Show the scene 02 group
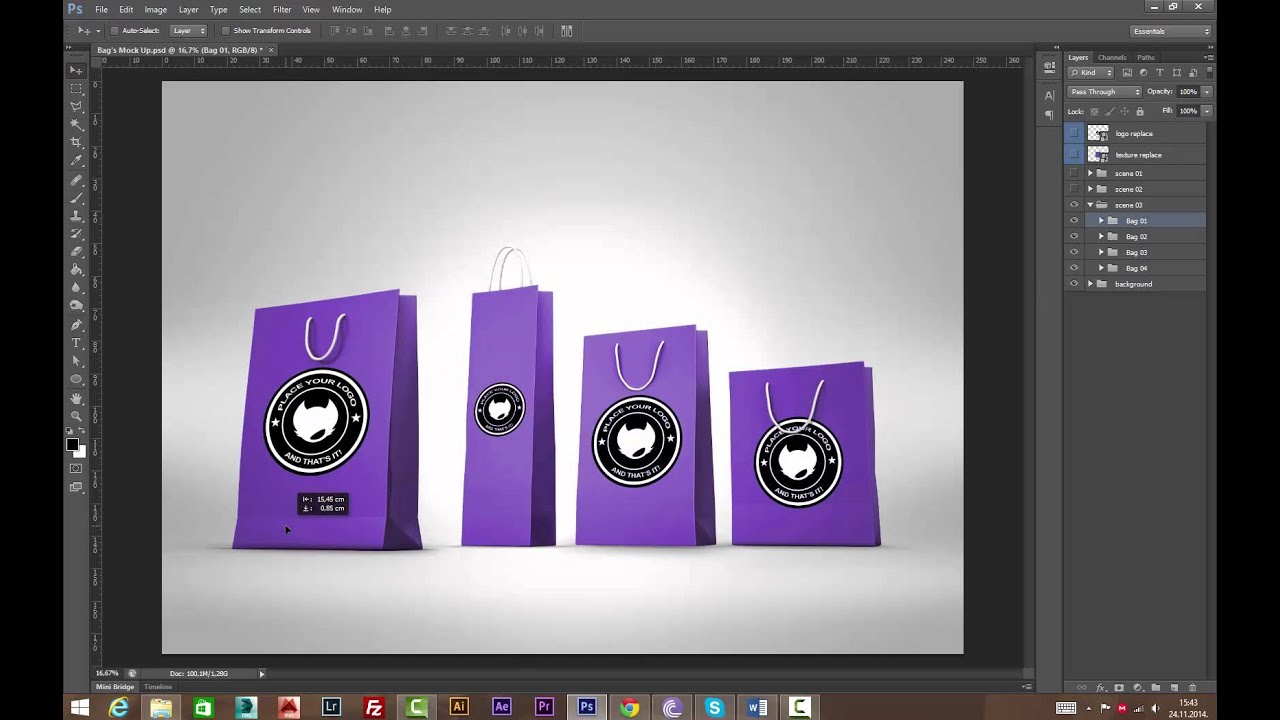This screenshot has height=720, width=1280. tap(1074, 189)
